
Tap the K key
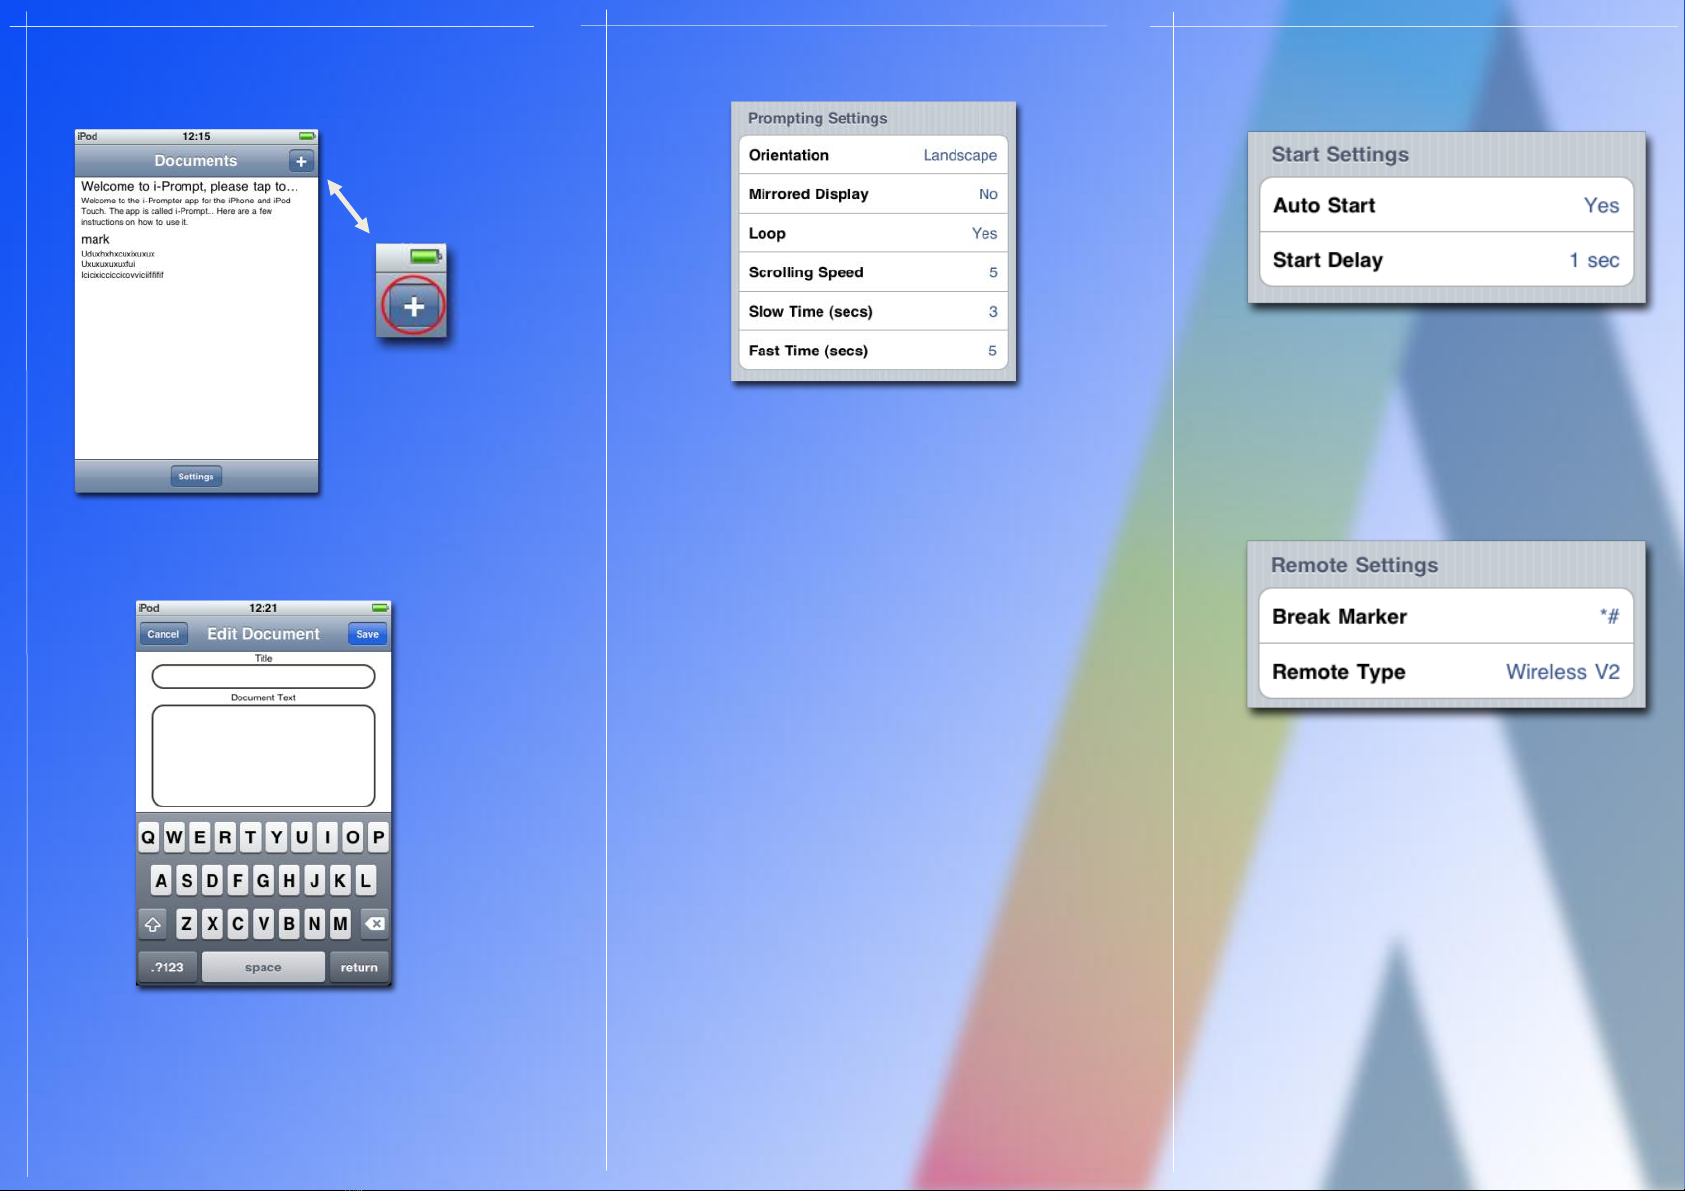340,881
